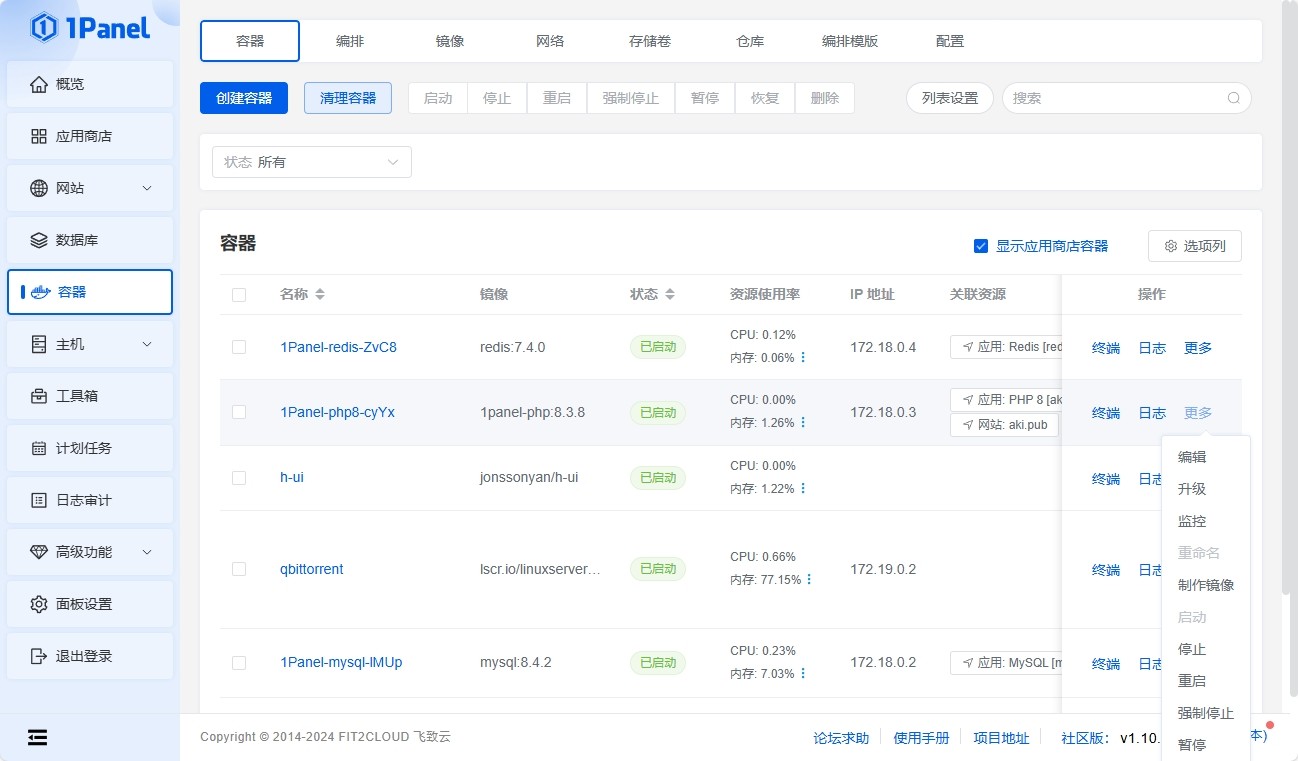This screenshot has width=1298, height=761.
Task: Click the 列表设置 button
Action: click(950, 98)
